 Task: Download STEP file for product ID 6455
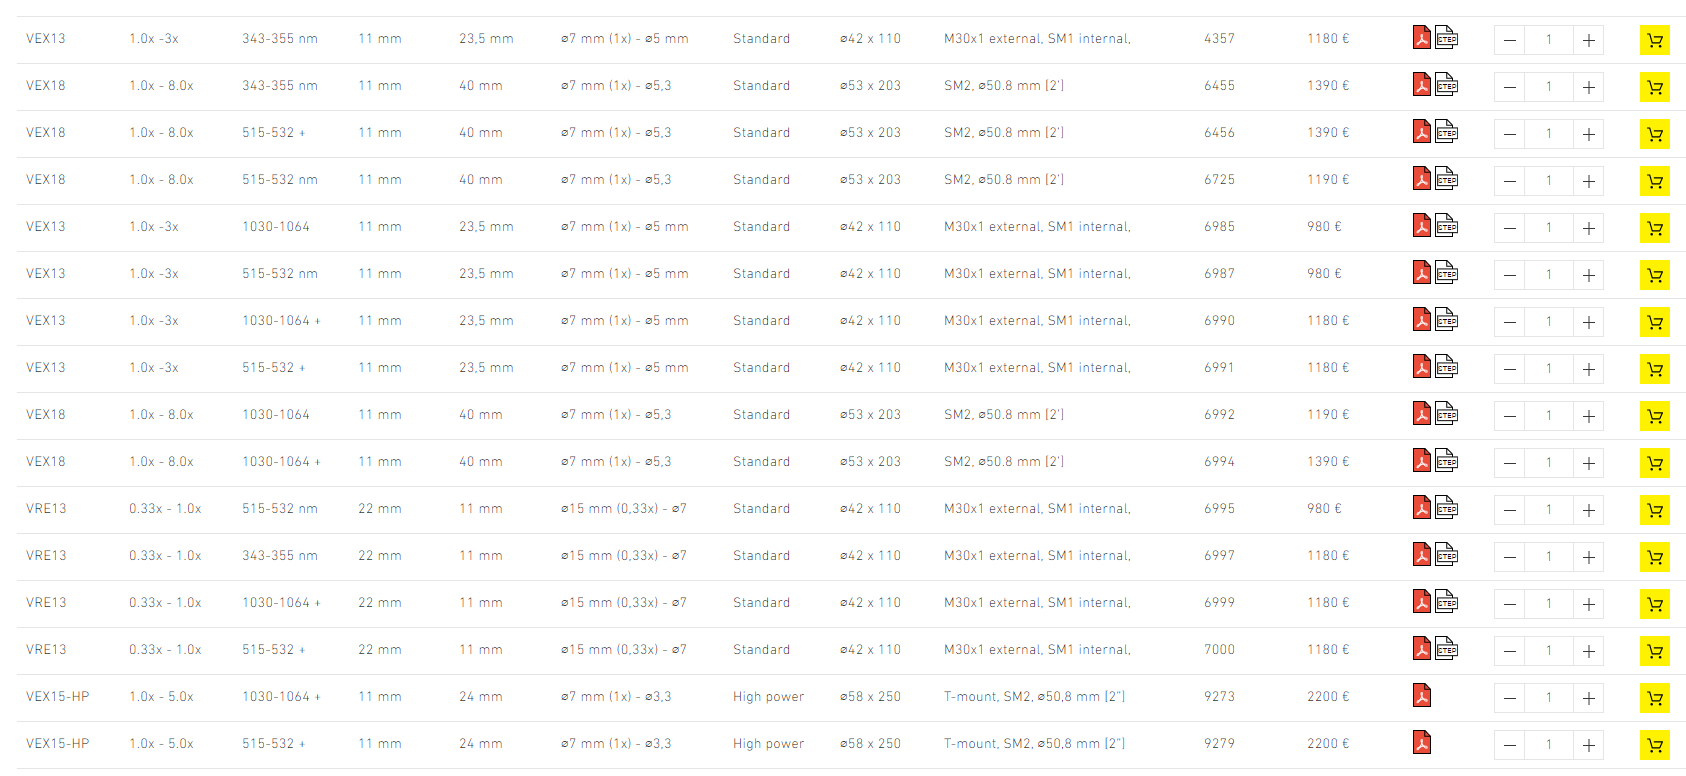[x=1446, y=85]
